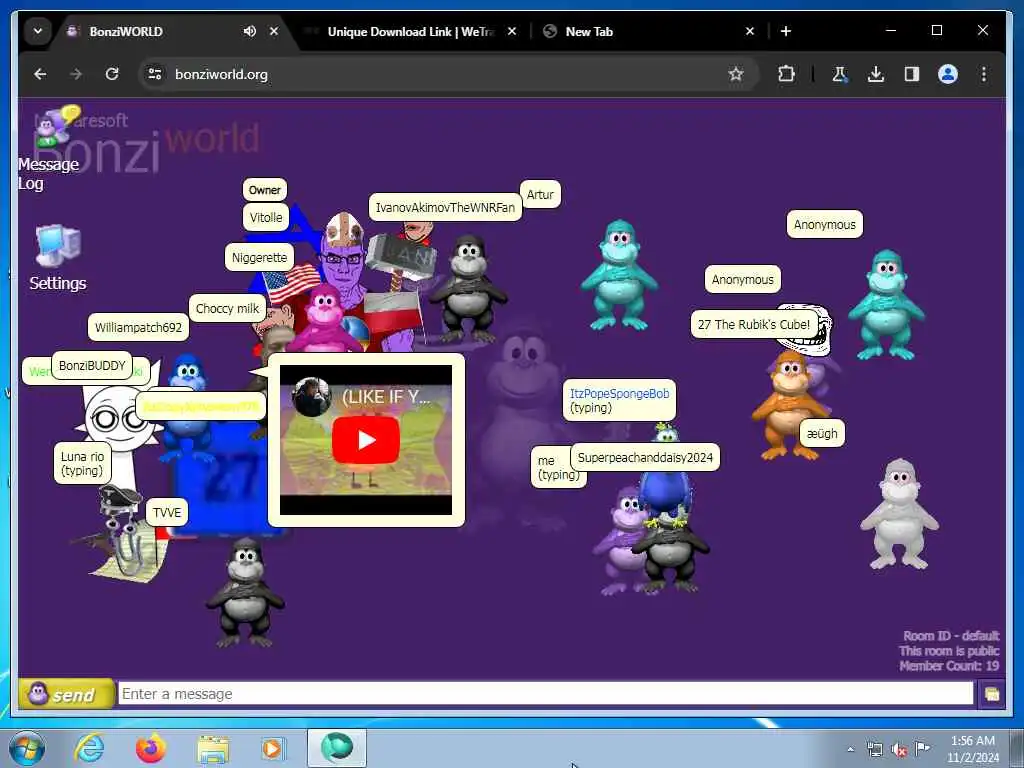Screen dimensions: 1024x768
Task: Open the muted volume tray icon
Action: tap(899, 750)
